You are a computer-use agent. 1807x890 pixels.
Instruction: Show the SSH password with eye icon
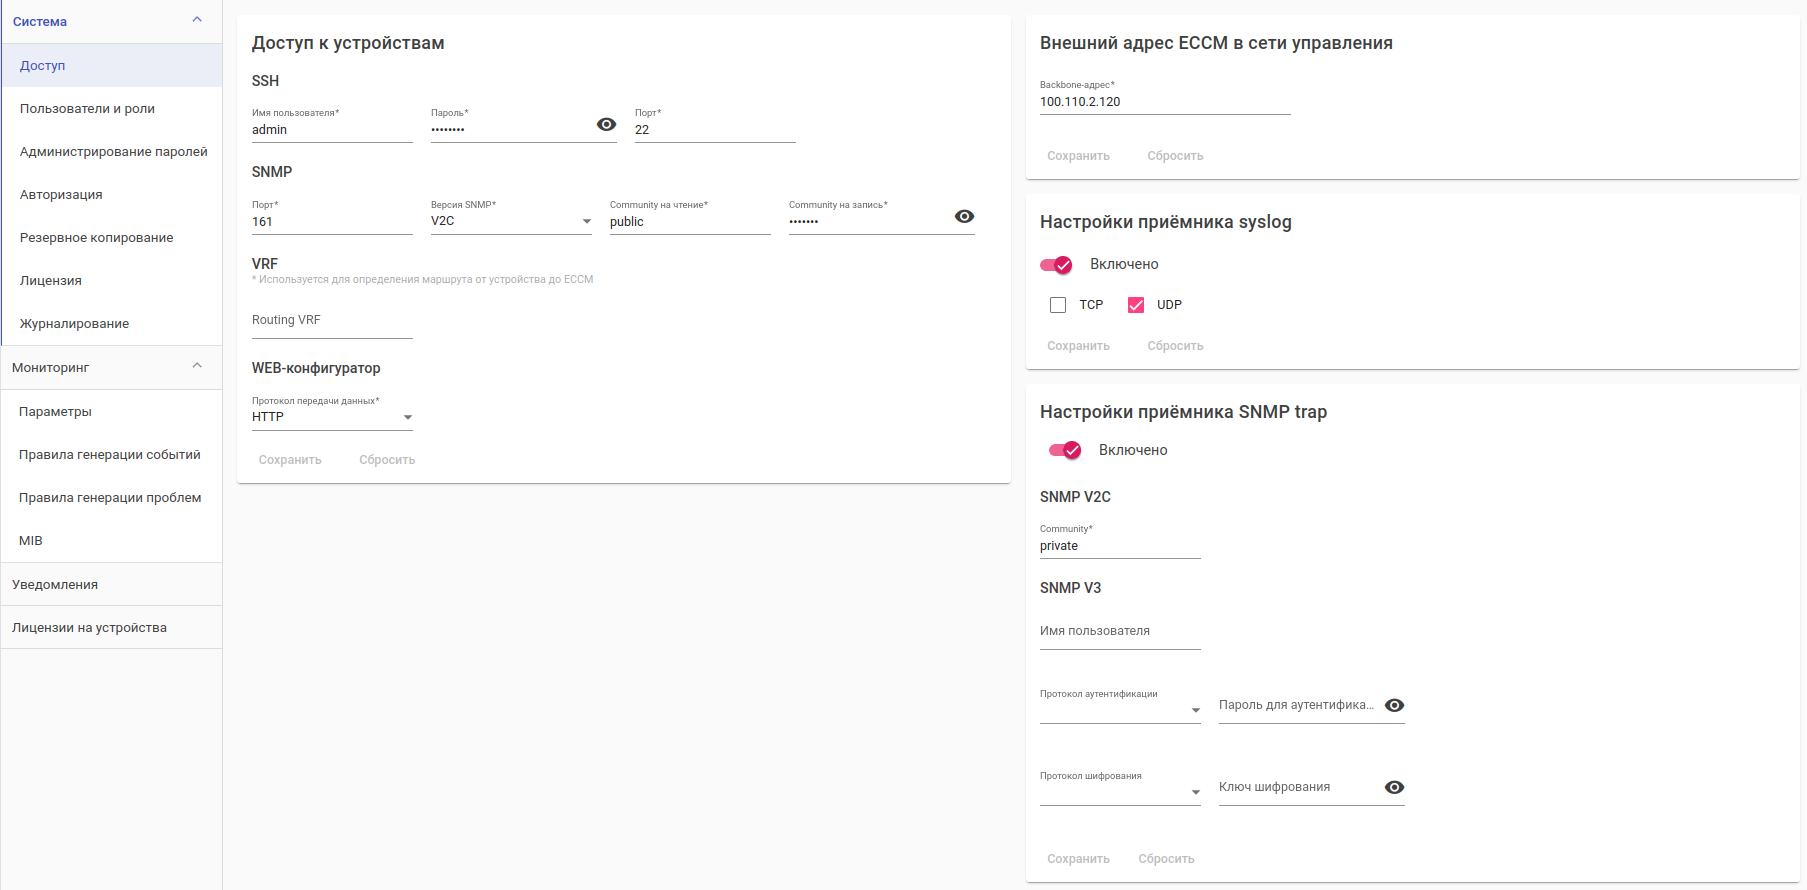pos(606,125)
